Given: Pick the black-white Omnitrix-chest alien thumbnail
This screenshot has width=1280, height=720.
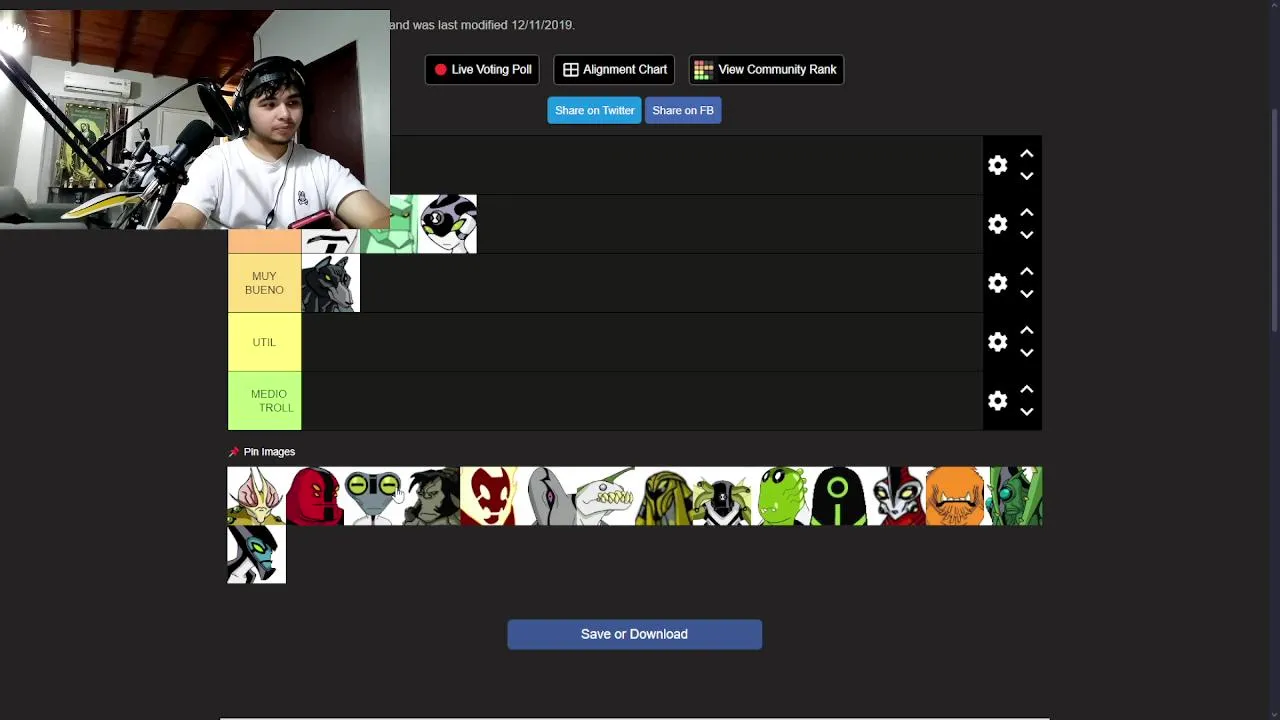Looking at the screenshot, I should [722, 496].
